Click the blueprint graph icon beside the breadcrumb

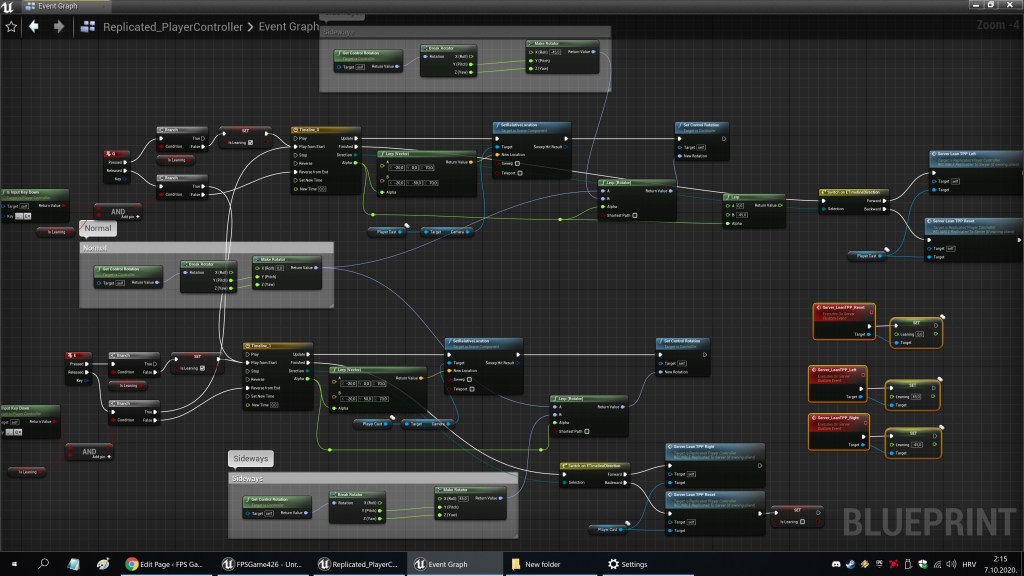[x=89, y=27]
